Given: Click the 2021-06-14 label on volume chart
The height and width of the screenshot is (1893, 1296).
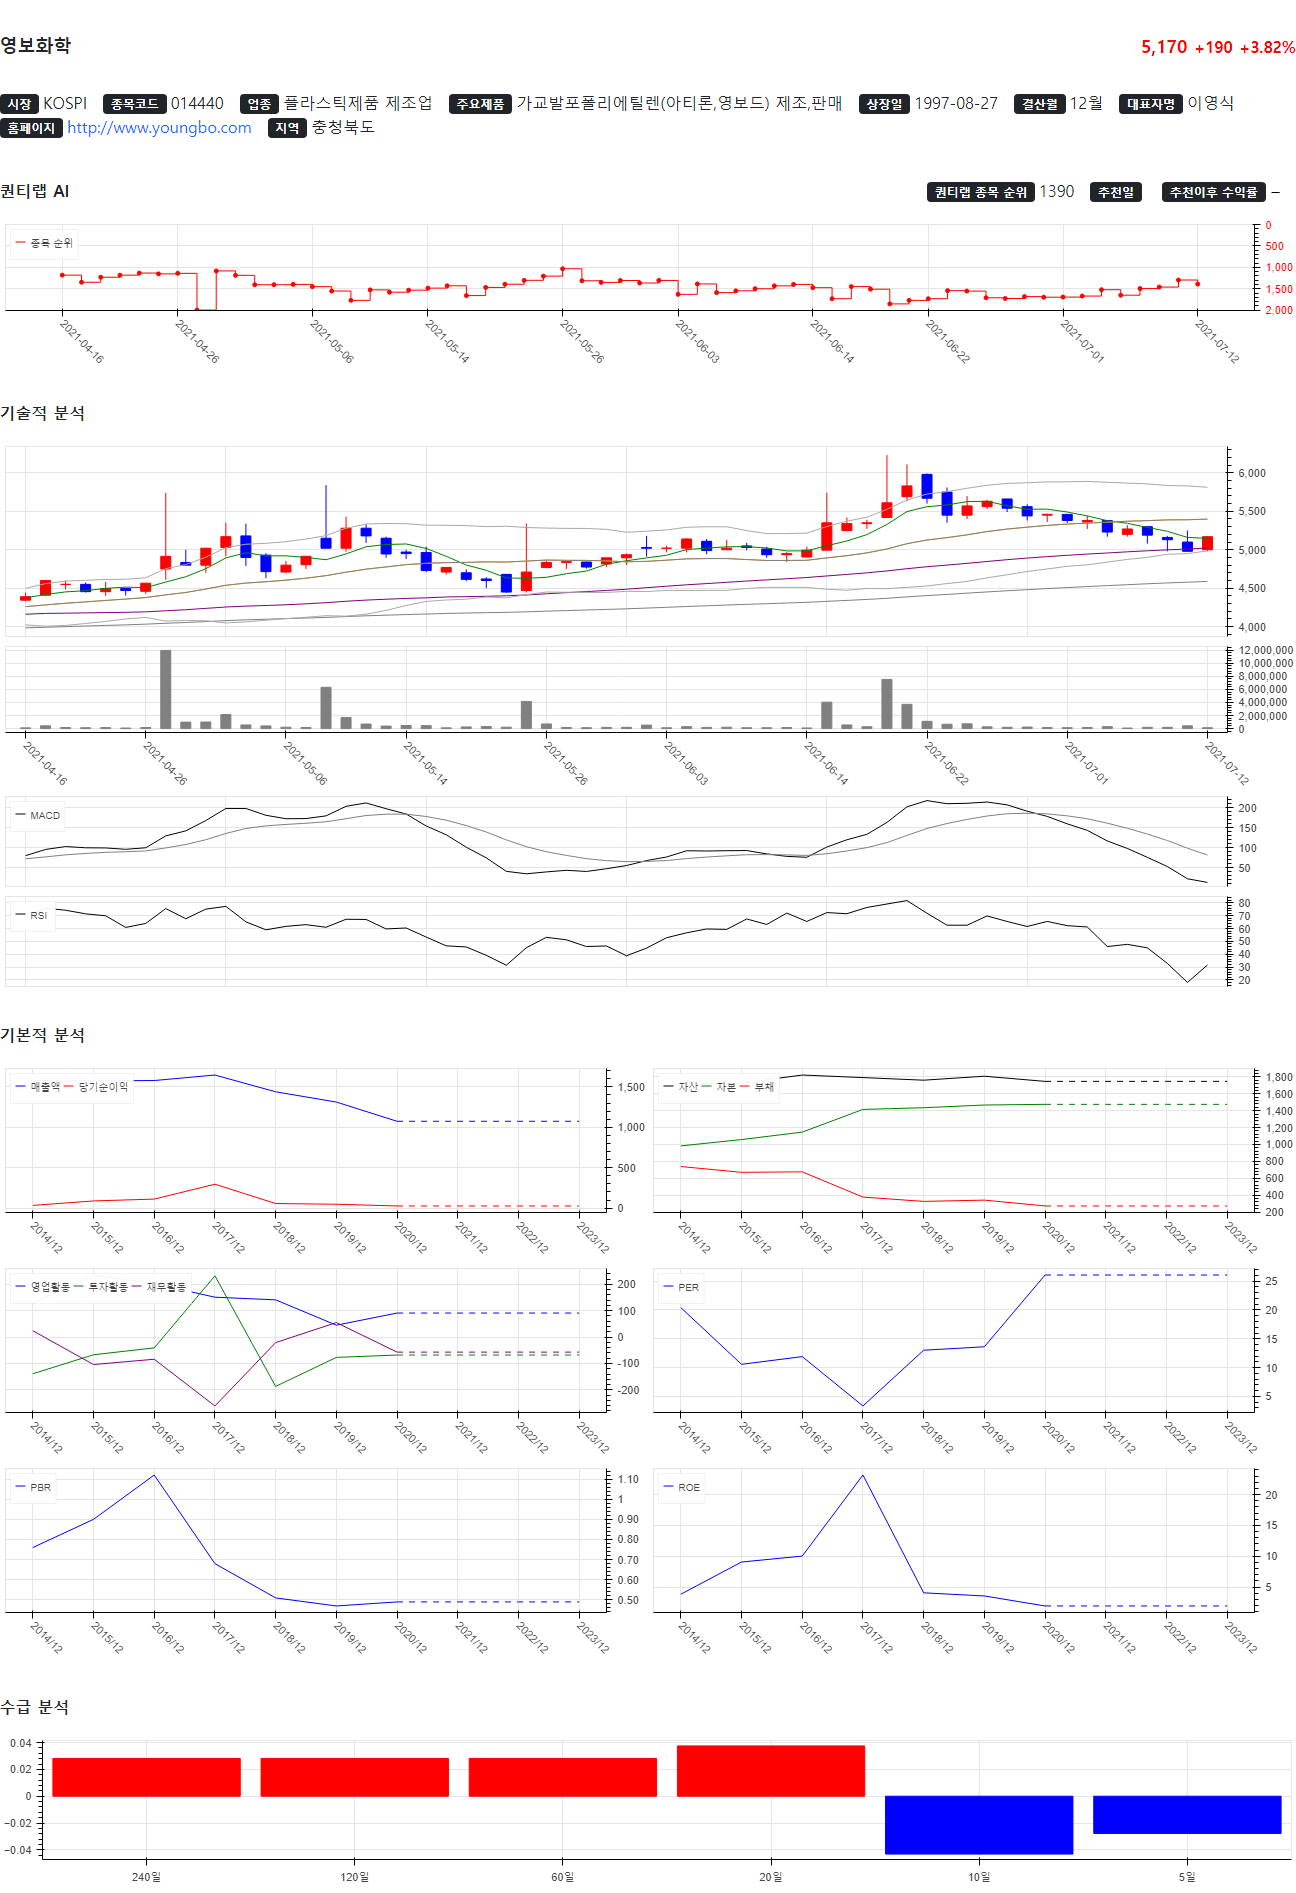Looking at the screenshot, I should coord(826,763).
